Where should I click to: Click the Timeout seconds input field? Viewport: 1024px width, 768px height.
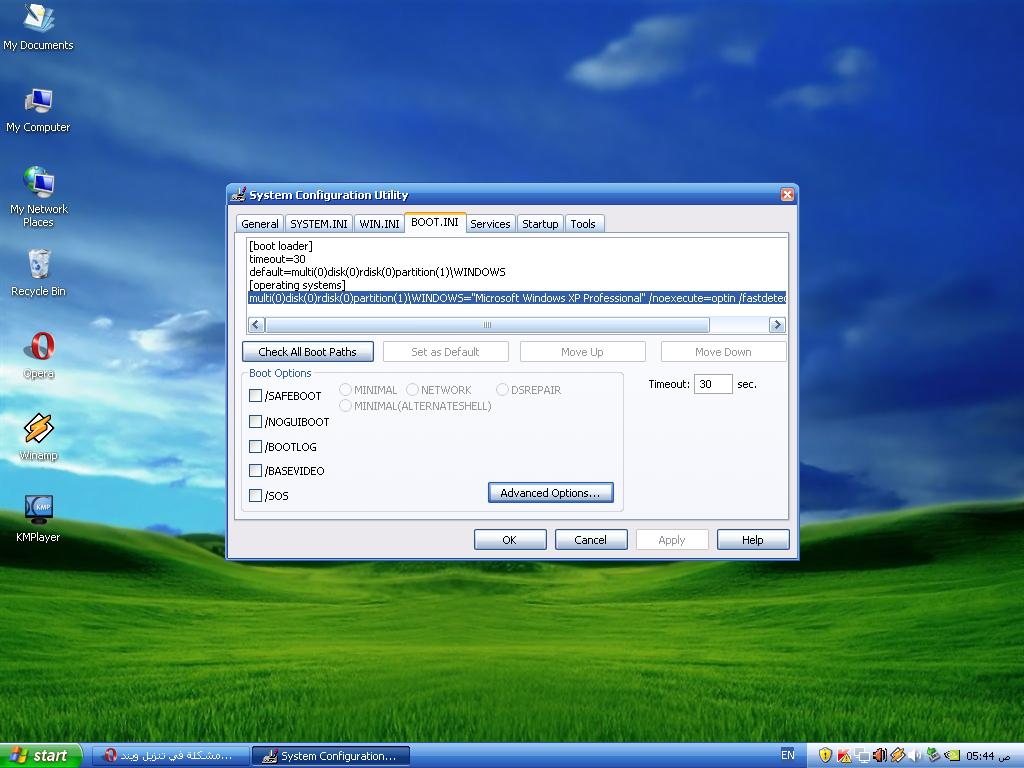712,384
